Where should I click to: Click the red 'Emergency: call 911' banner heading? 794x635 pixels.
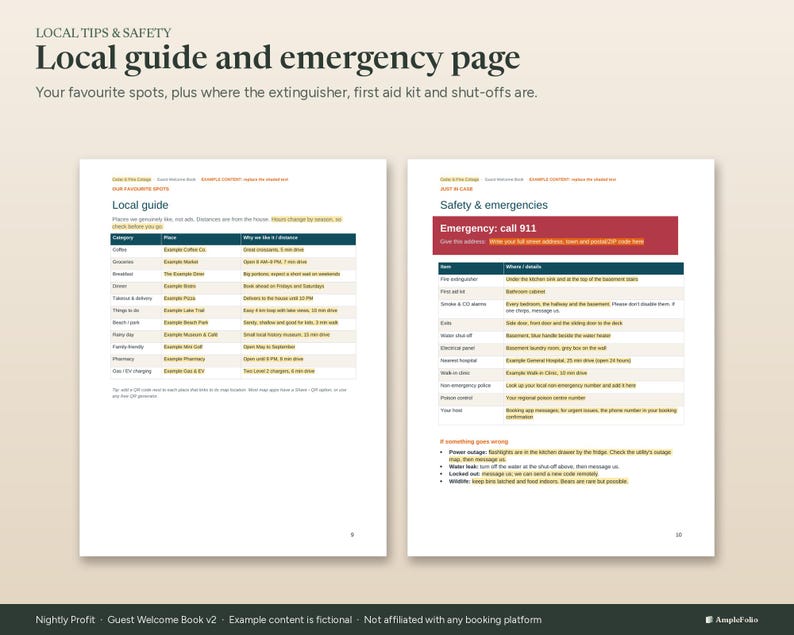pos(488,228)
